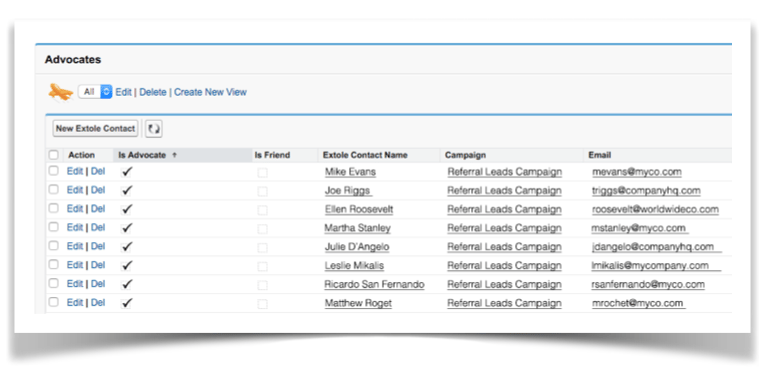Sort by Extole Contact Name column
This screenshot has height=371, width=763.
365,155
